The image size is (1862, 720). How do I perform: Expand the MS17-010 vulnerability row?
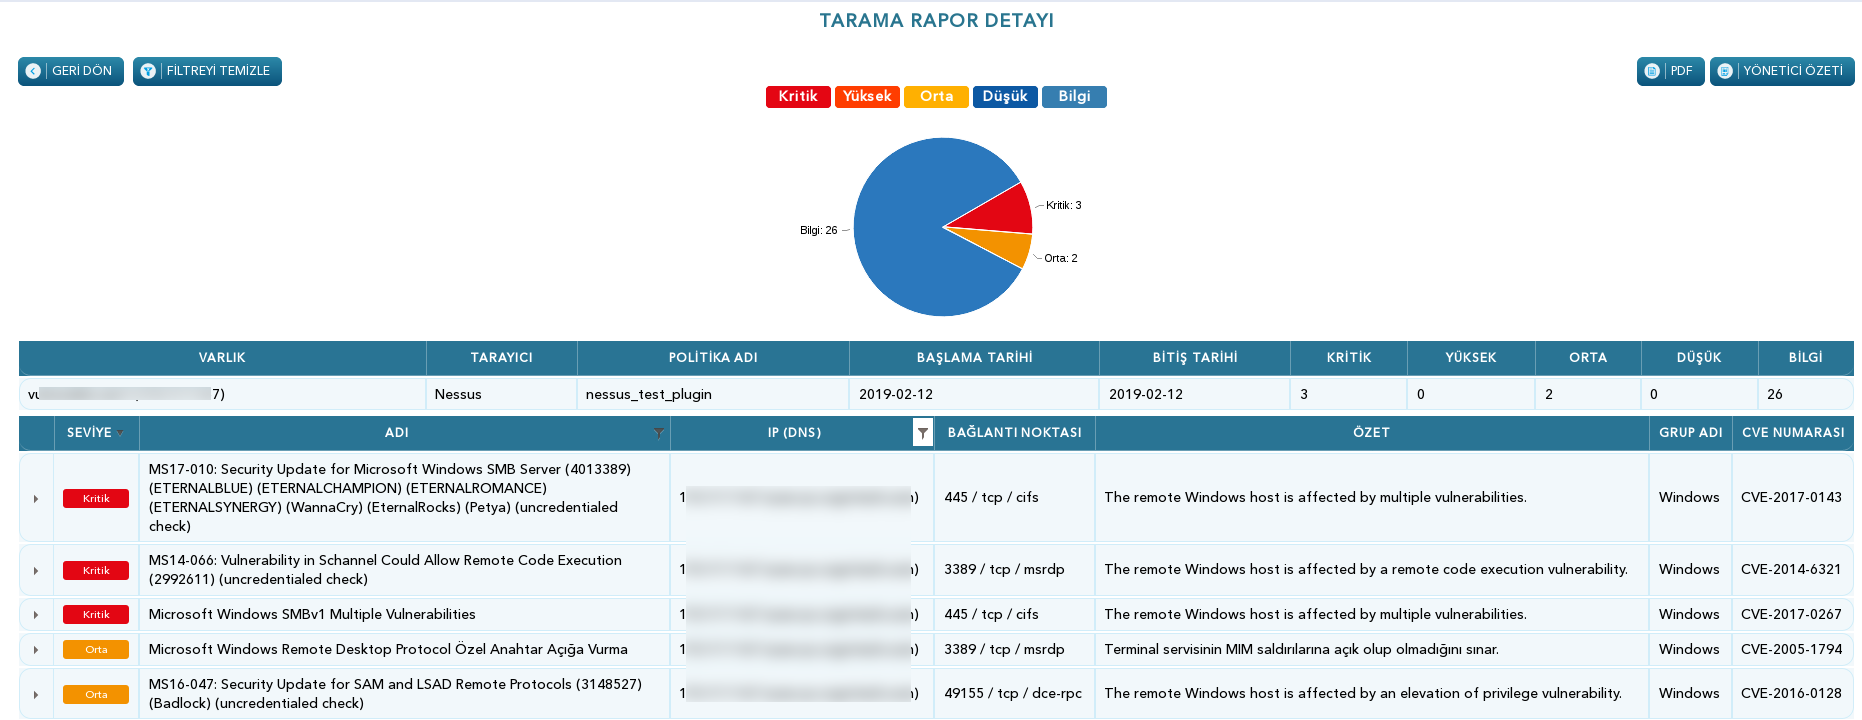point(36,498)
